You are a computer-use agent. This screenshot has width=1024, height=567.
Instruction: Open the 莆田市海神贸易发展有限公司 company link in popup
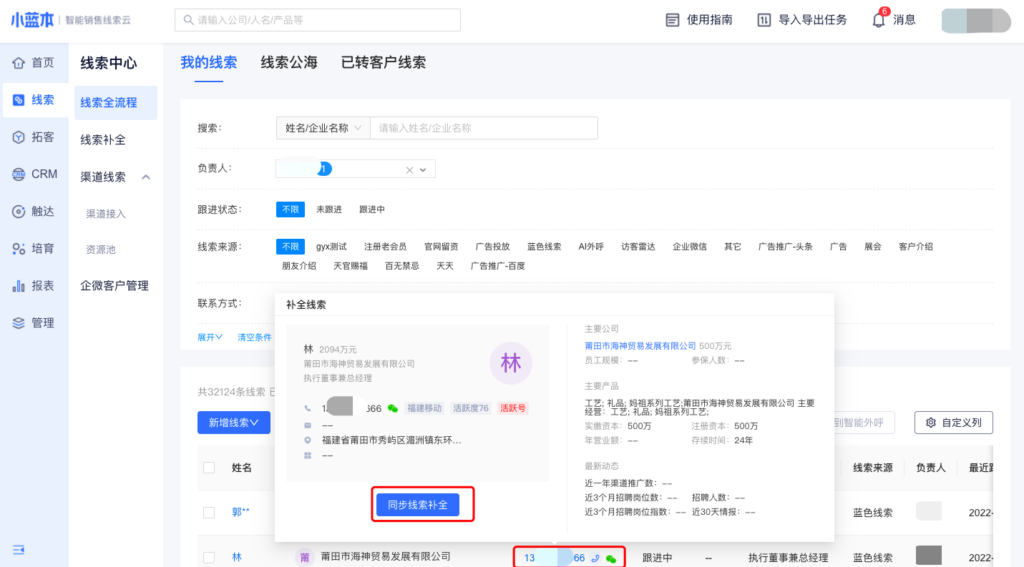640,346
